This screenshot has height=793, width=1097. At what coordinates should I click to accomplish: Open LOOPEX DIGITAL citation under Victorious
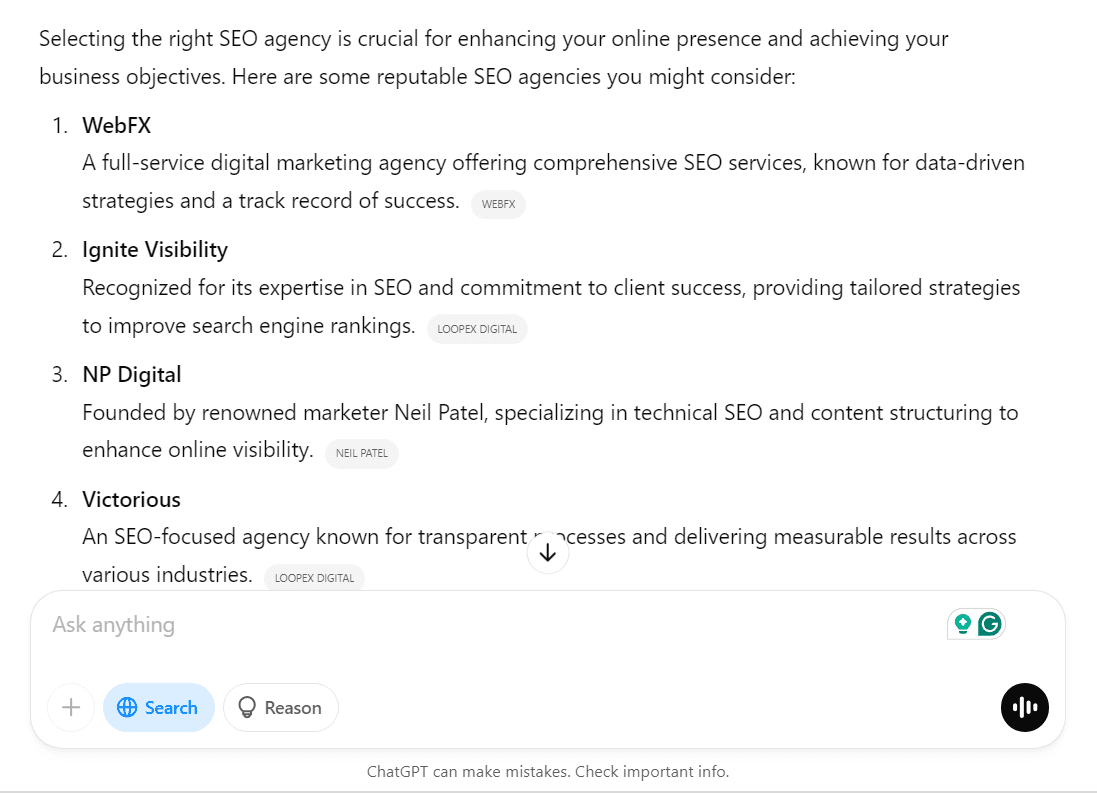click(314, 578)
